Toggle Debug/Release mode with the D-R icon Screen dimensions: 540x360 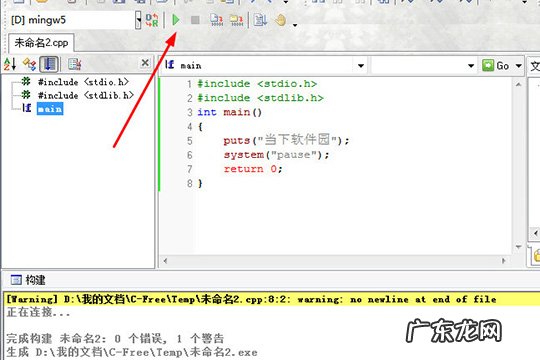pyautogui.click(x=152, y=20)
